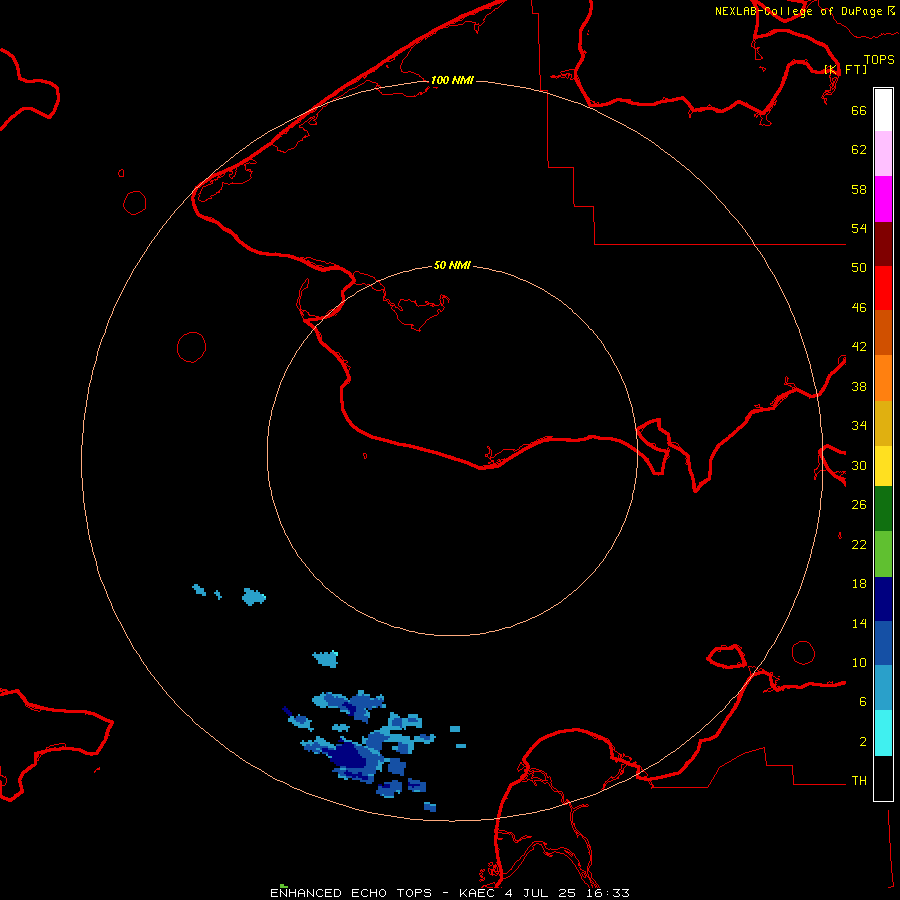Pick the bright red legend swatch
Viewport: 900px width, 900px height.
click(883, 288)
